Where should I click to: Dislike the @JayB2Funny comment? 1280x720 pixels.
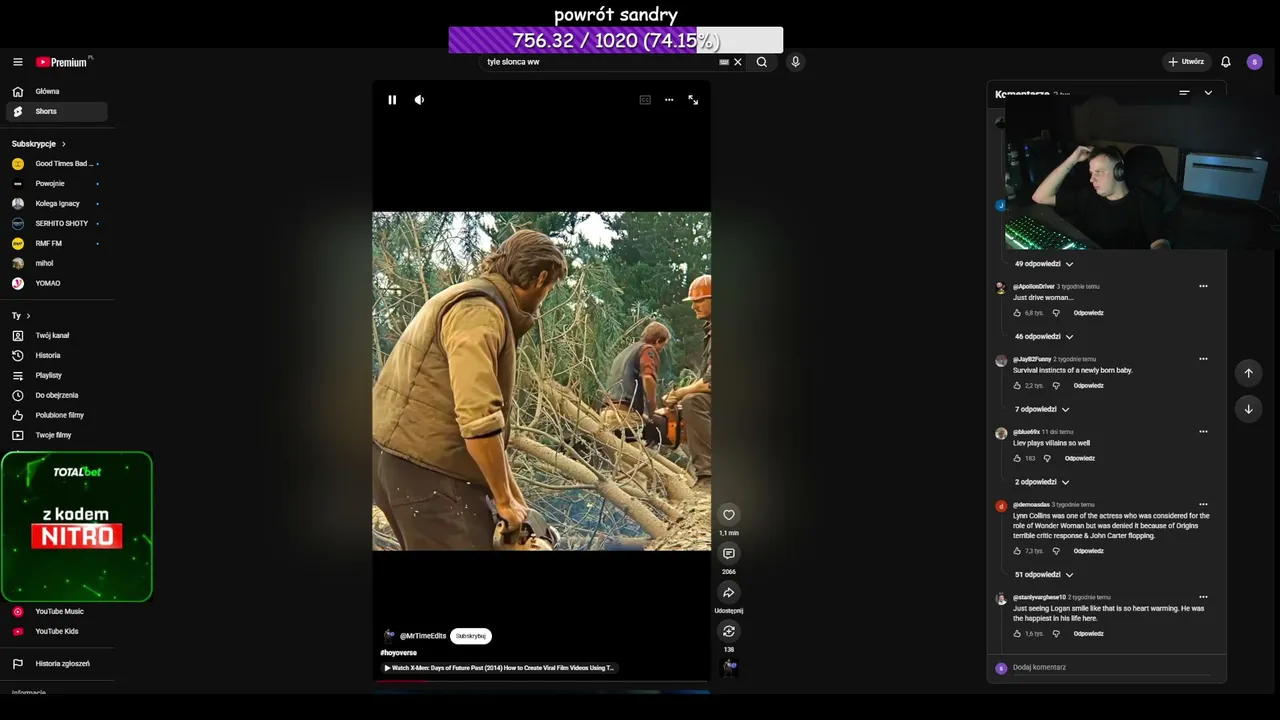coord(1056,385)
